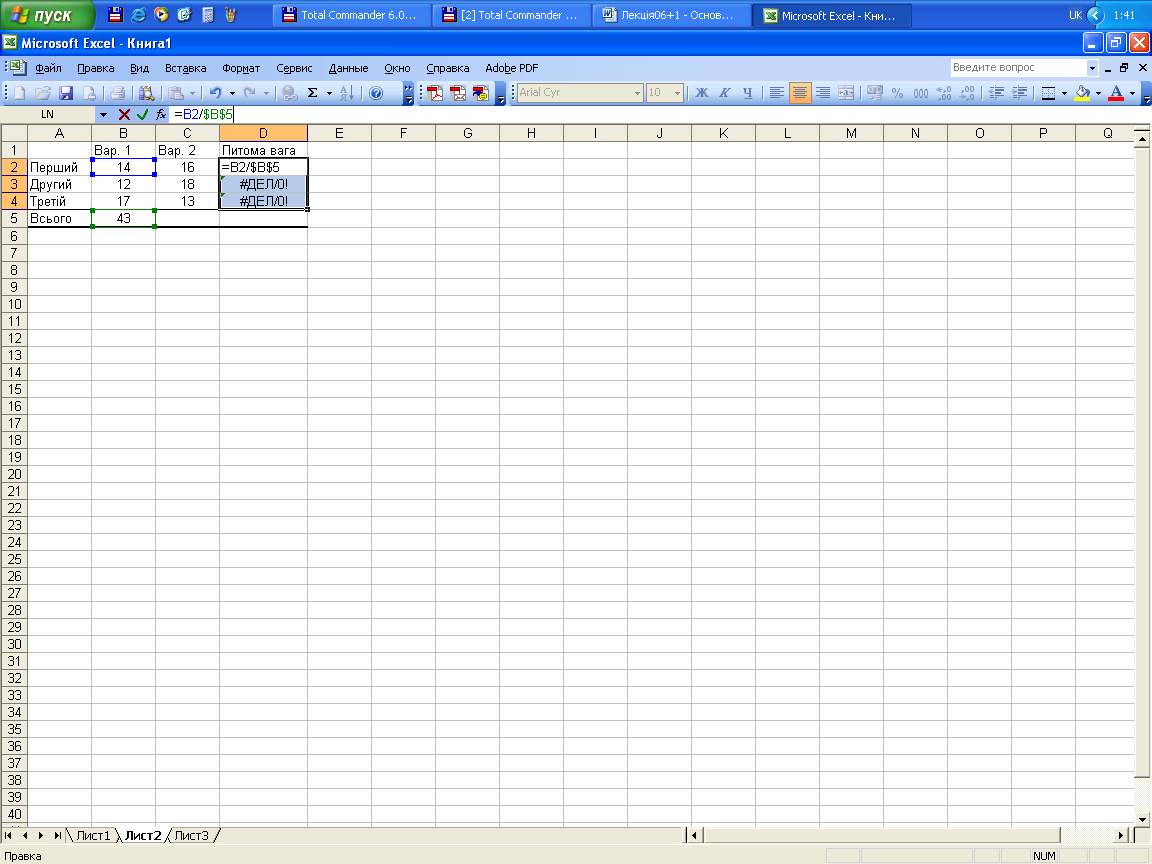Open the Данные menu
This screenshot has width=1152, height=864.
point(348,68)
